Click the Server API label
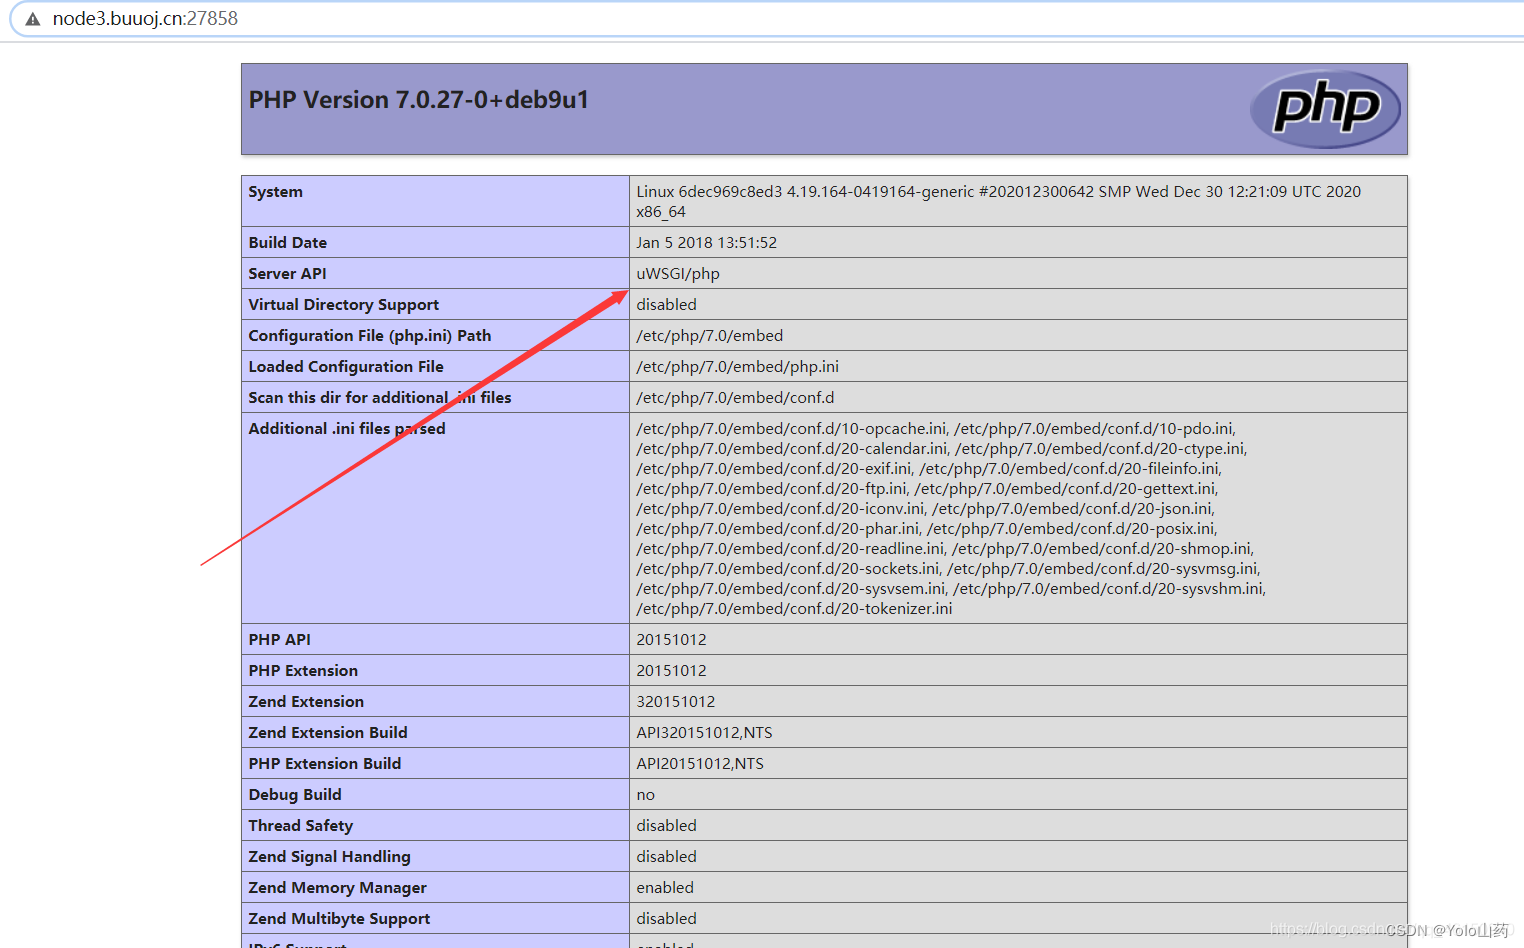Viewport: 1524px width, 948px height. pyautogui.click(x=288, y=274)
